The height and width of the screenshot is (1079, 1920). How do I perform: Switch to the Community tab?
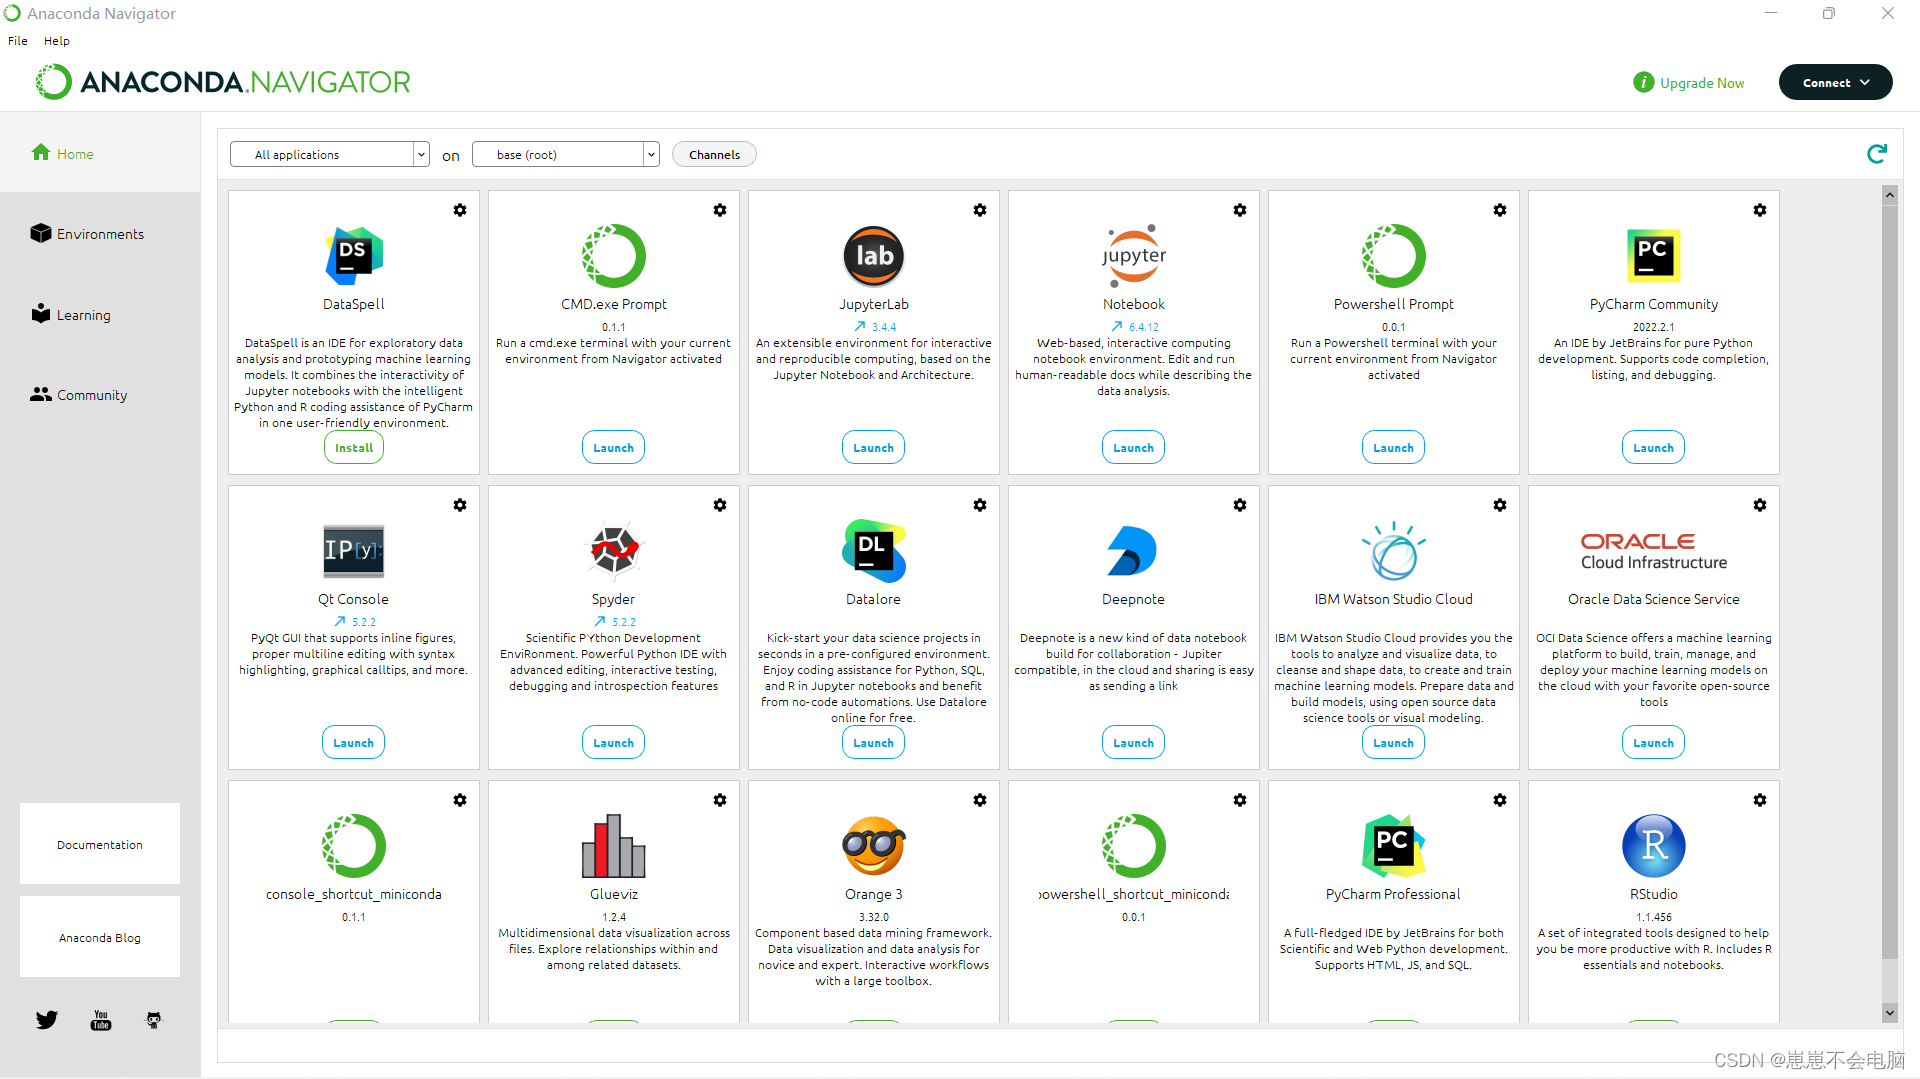[x=100, y=394]
